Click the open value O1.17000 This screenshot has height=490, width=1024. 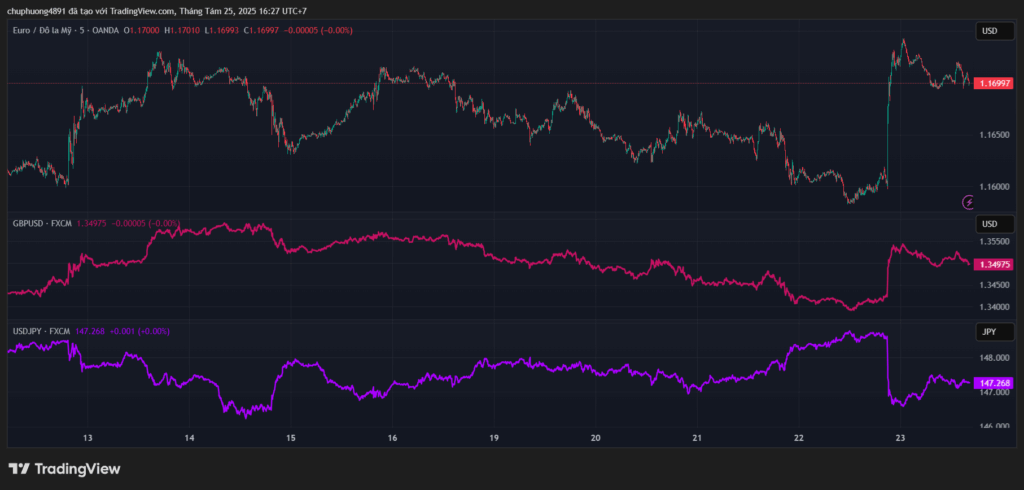pyautogui.click(x=142, y=30)
